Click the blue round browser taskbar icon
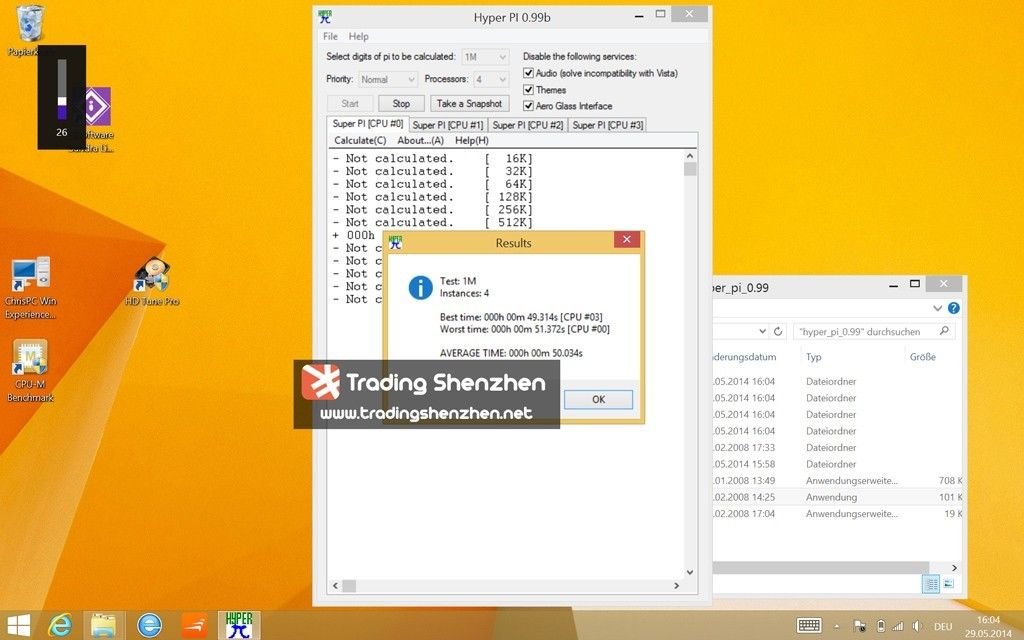This screenshot has height=640, width=1024. coord(150,625)
